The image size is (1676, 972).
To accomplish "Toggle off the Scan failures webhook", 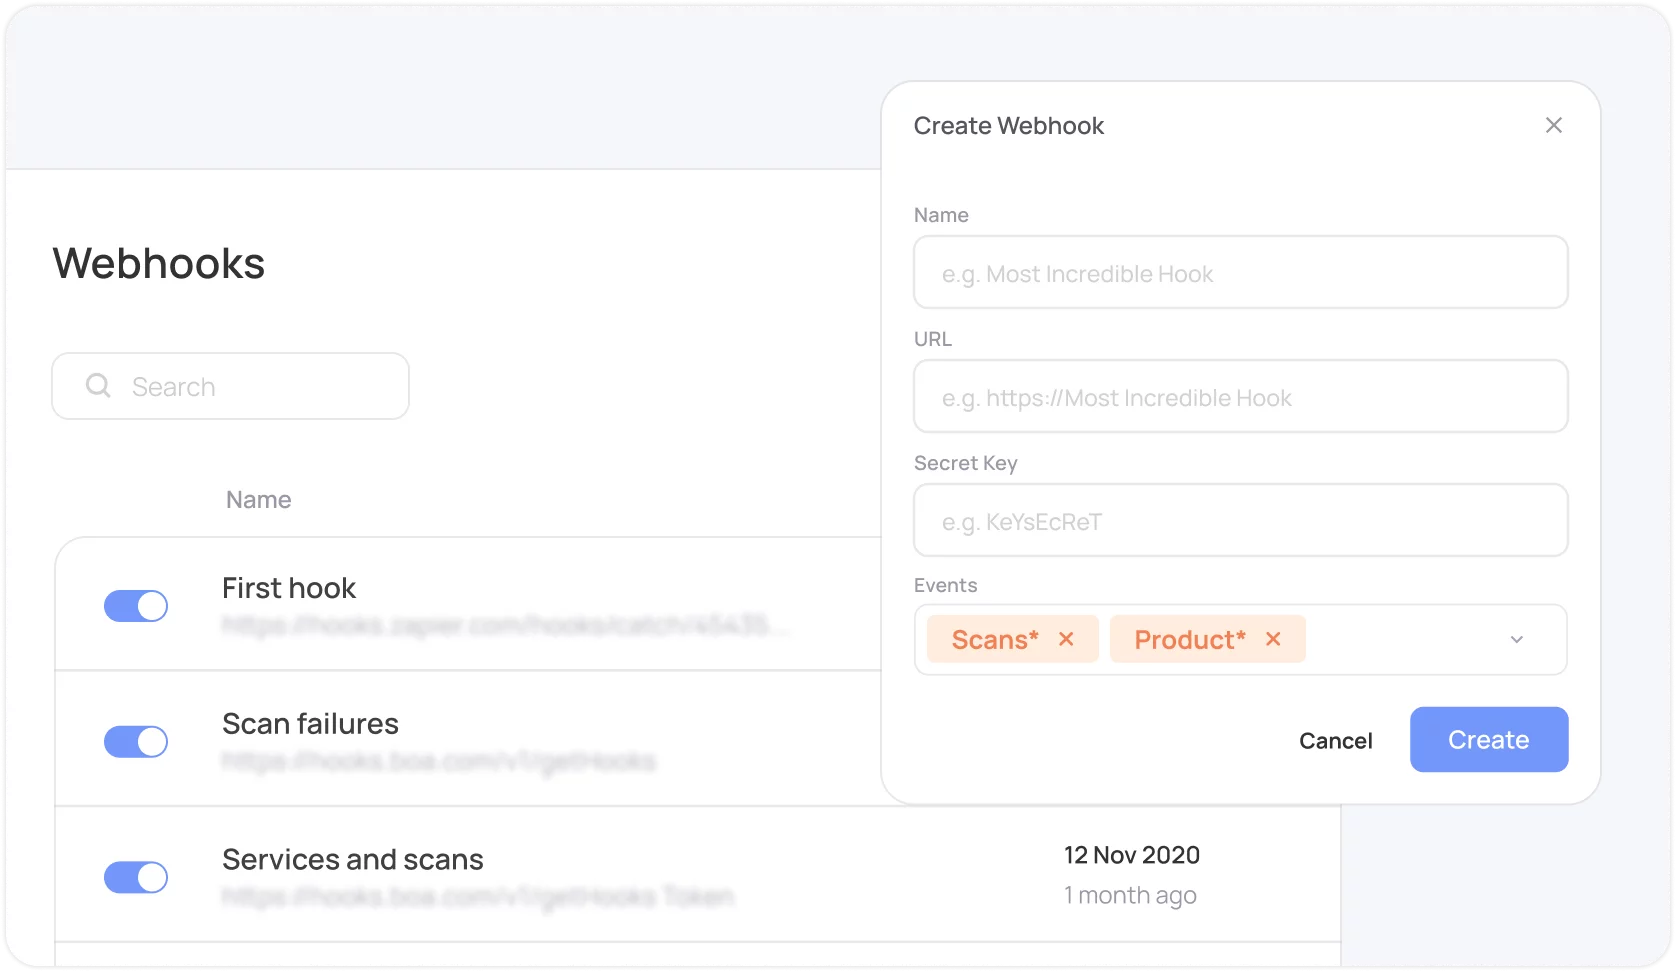I will coord(136,742).
